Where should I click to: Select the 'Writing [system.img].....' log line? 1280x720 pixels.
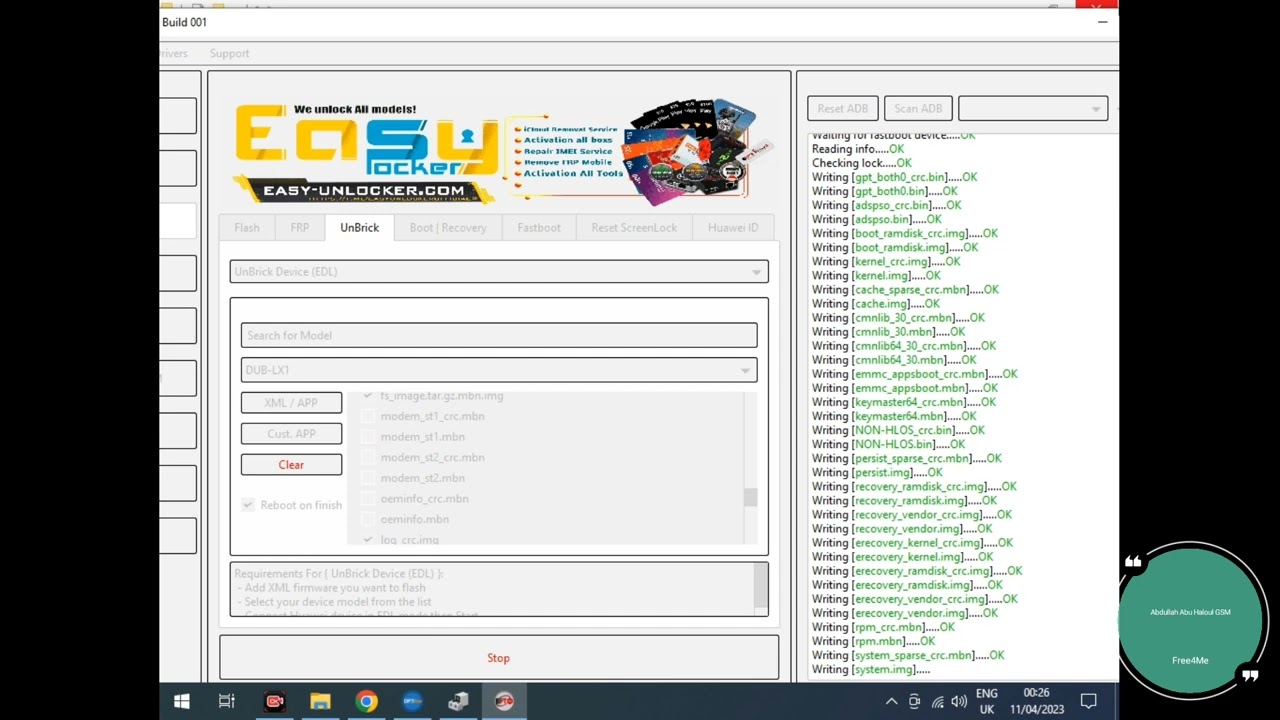(x=871, y=669)
